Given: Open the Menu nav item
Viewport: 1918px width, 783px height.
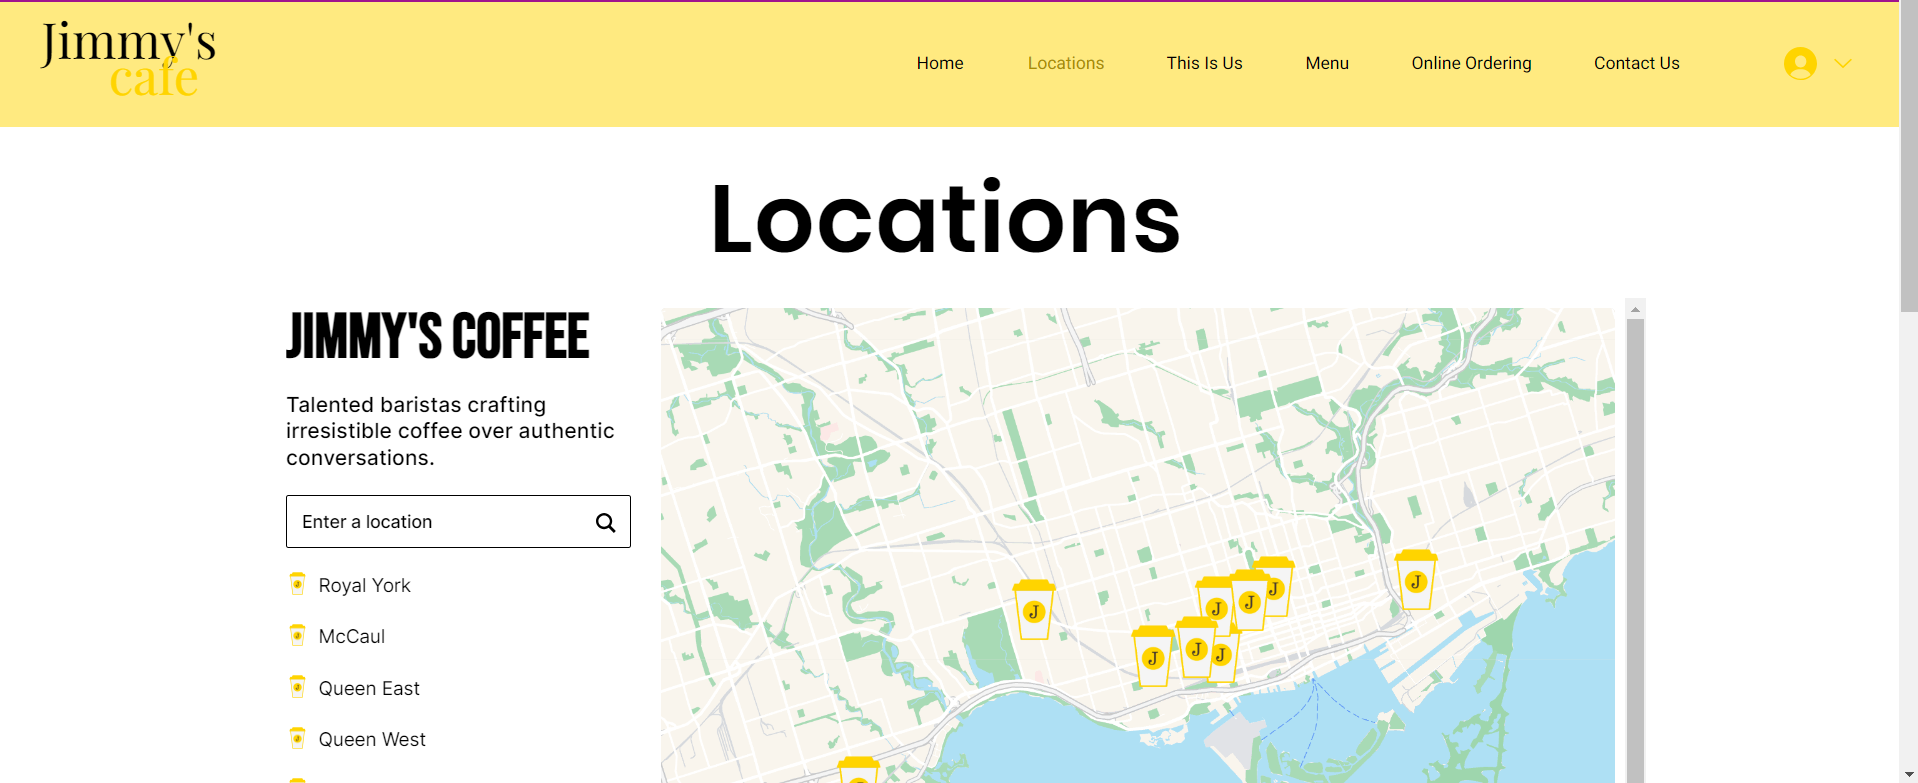Looking at the screenshot, I should pyautogui.click(x=1327, y=63).
